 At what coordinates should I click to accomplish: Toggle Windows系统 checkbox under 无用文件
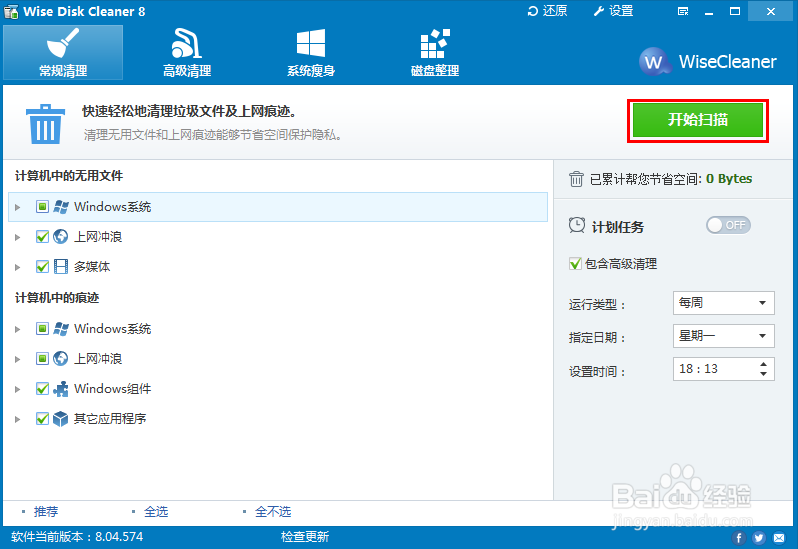42,207
